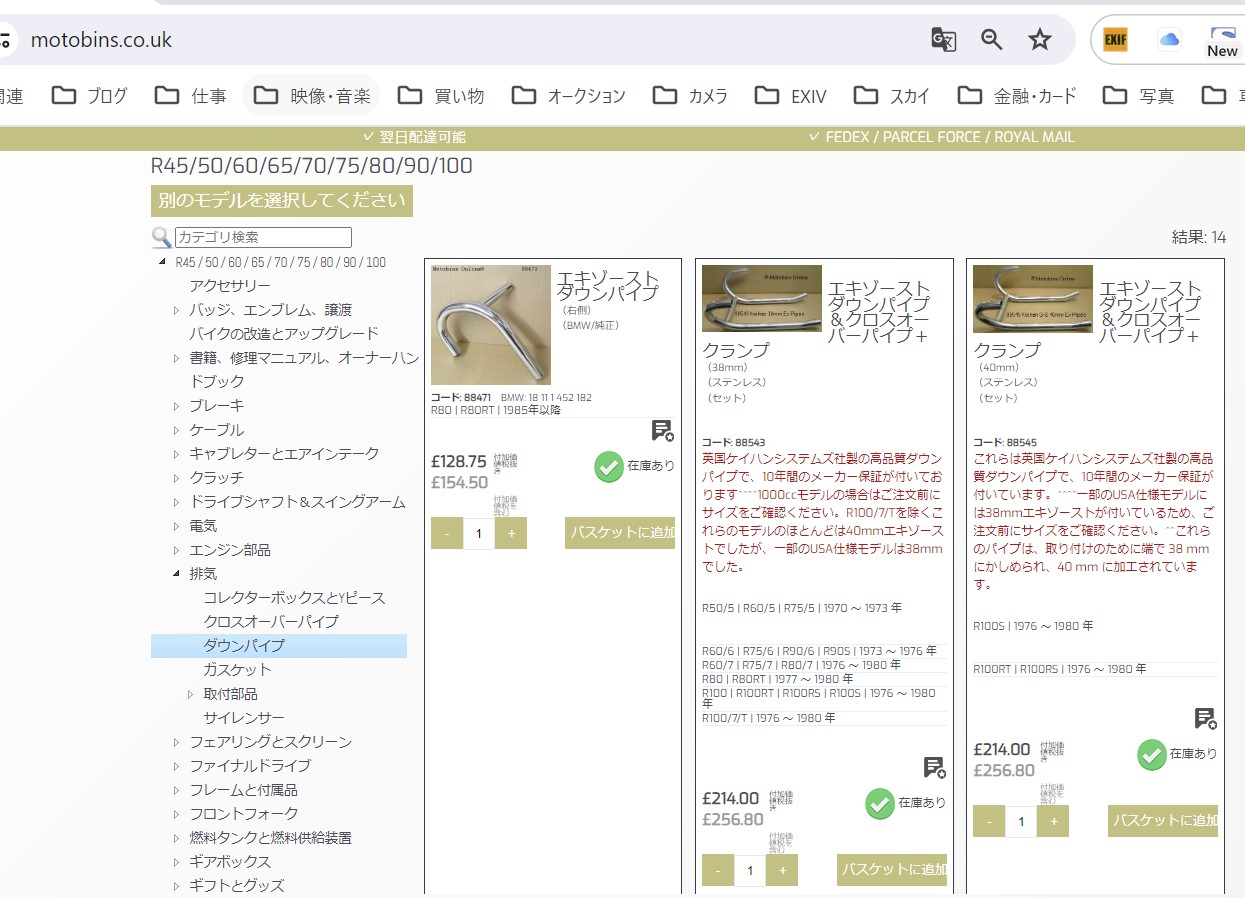Click the Google Translate icon in address bar
The height and width of the screenshot is (898, 1245).
point(943,40)
